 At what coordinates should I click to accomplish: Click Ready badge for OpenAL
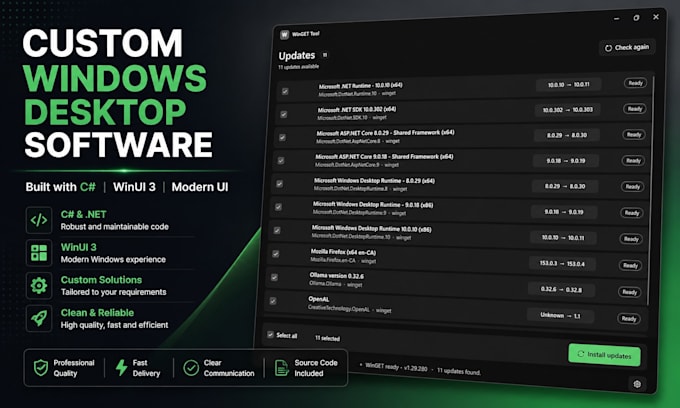[628, 319]
